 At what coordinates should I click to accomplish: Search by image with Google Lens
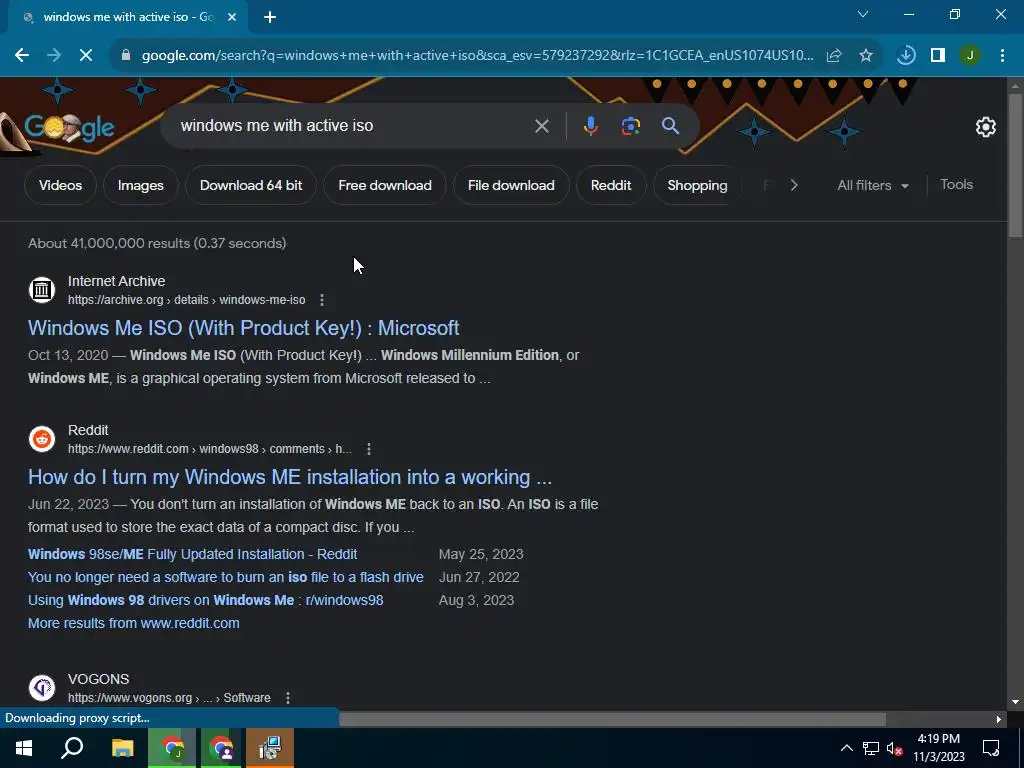pos(630,126)
